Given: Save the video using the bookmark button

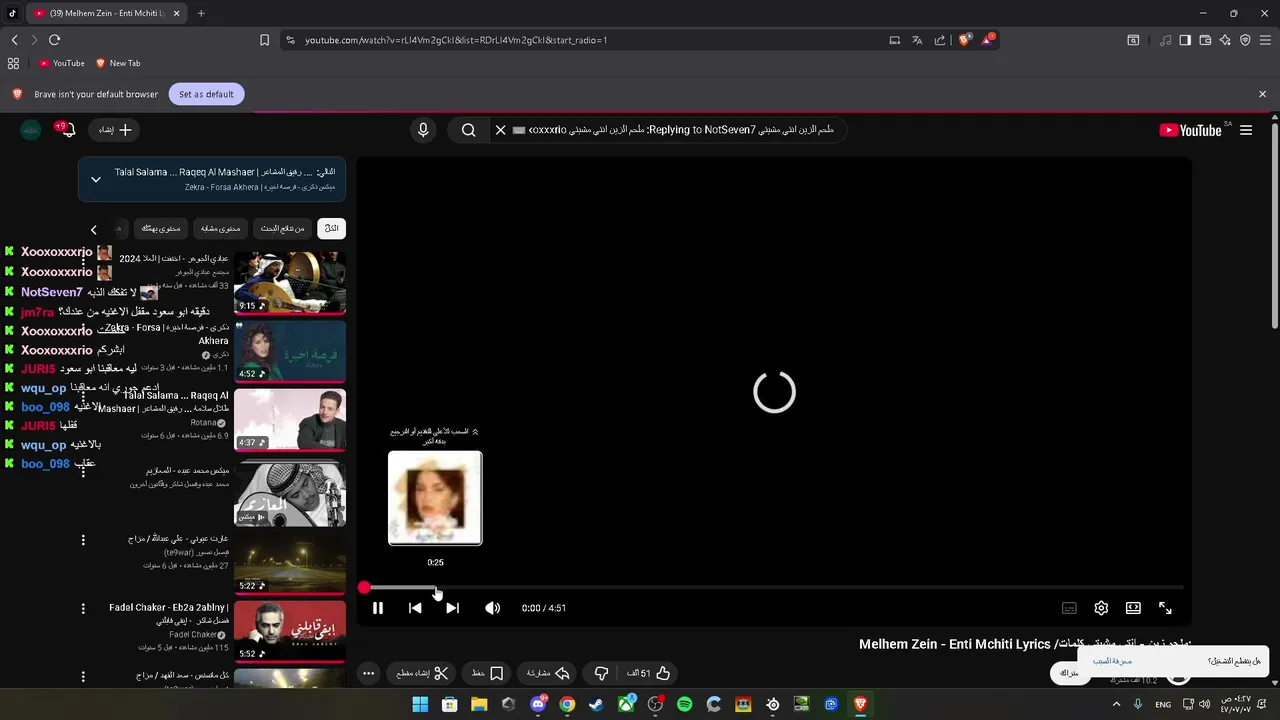Looking at the screenshot, I should pyautogui.click(x=488, y=673).
